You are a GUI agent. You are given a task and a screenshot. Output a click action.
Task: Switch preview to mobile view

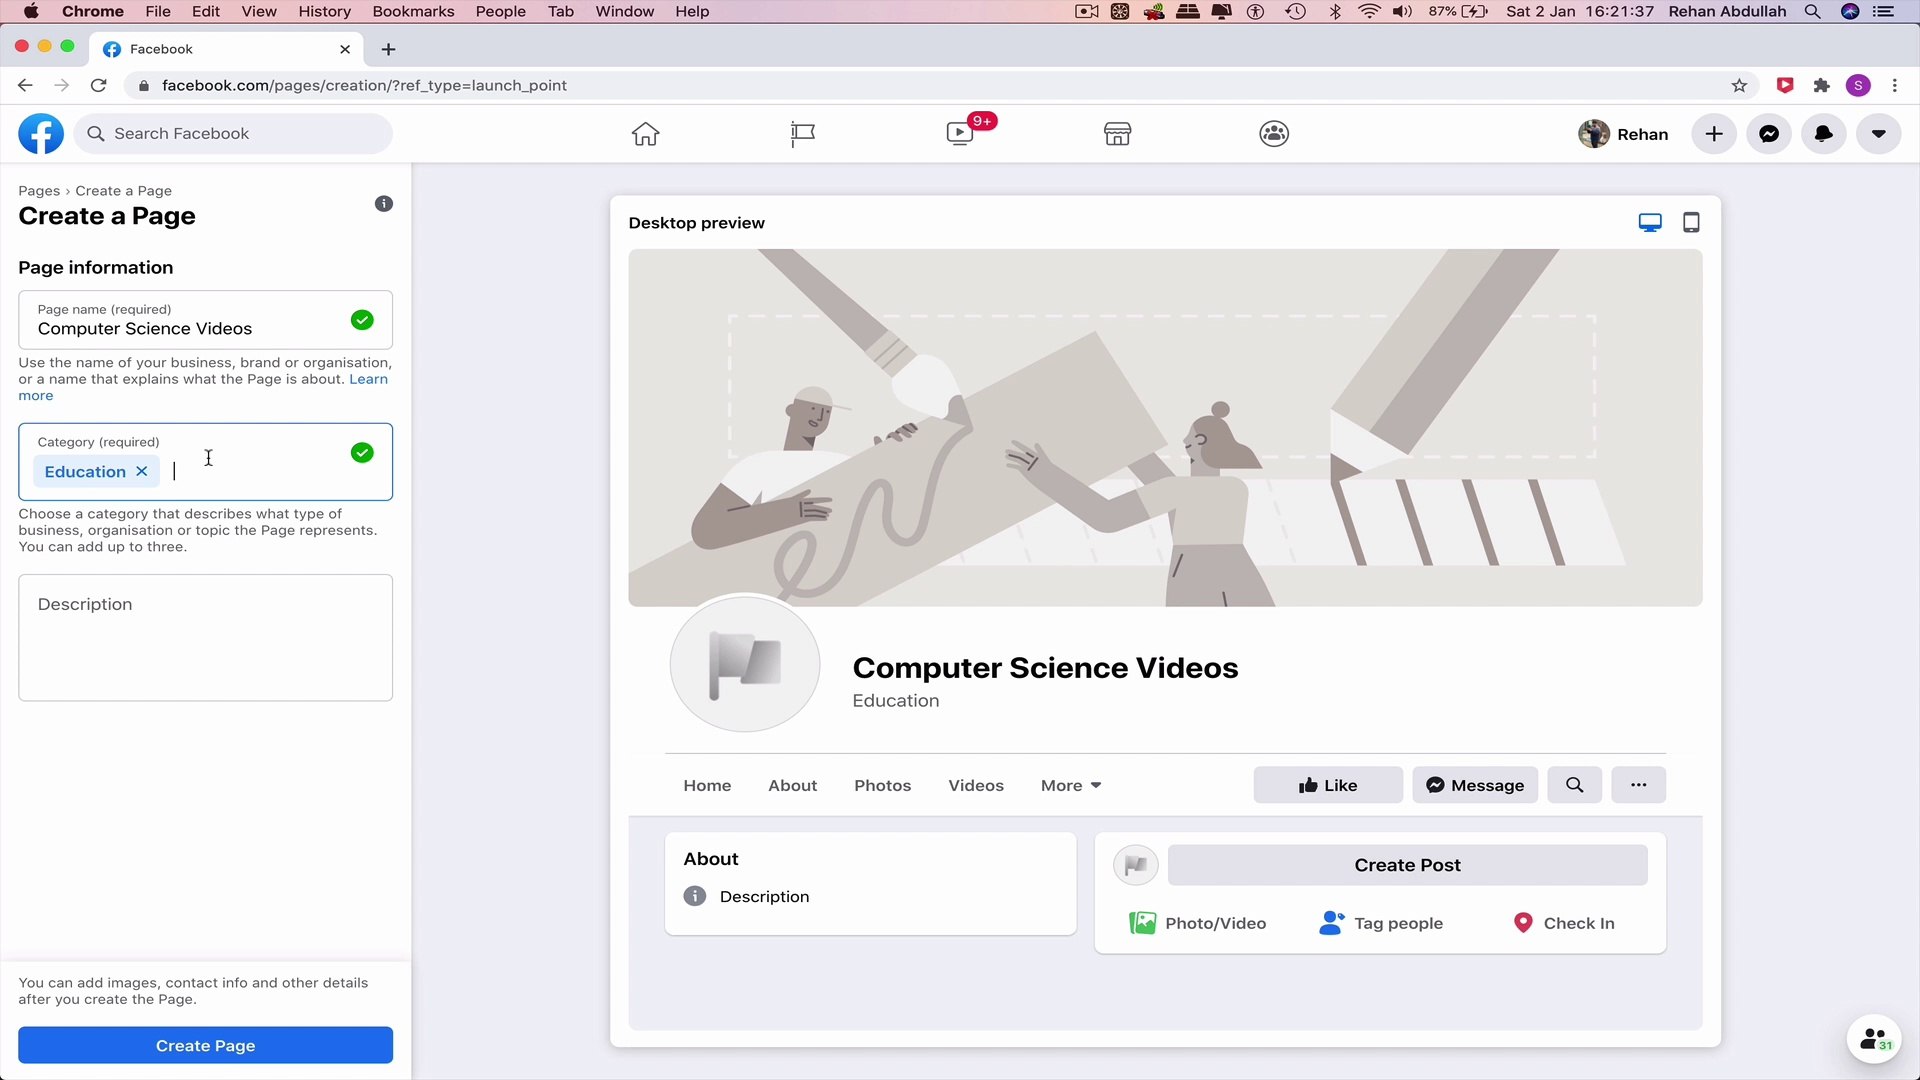point(1691,221)
